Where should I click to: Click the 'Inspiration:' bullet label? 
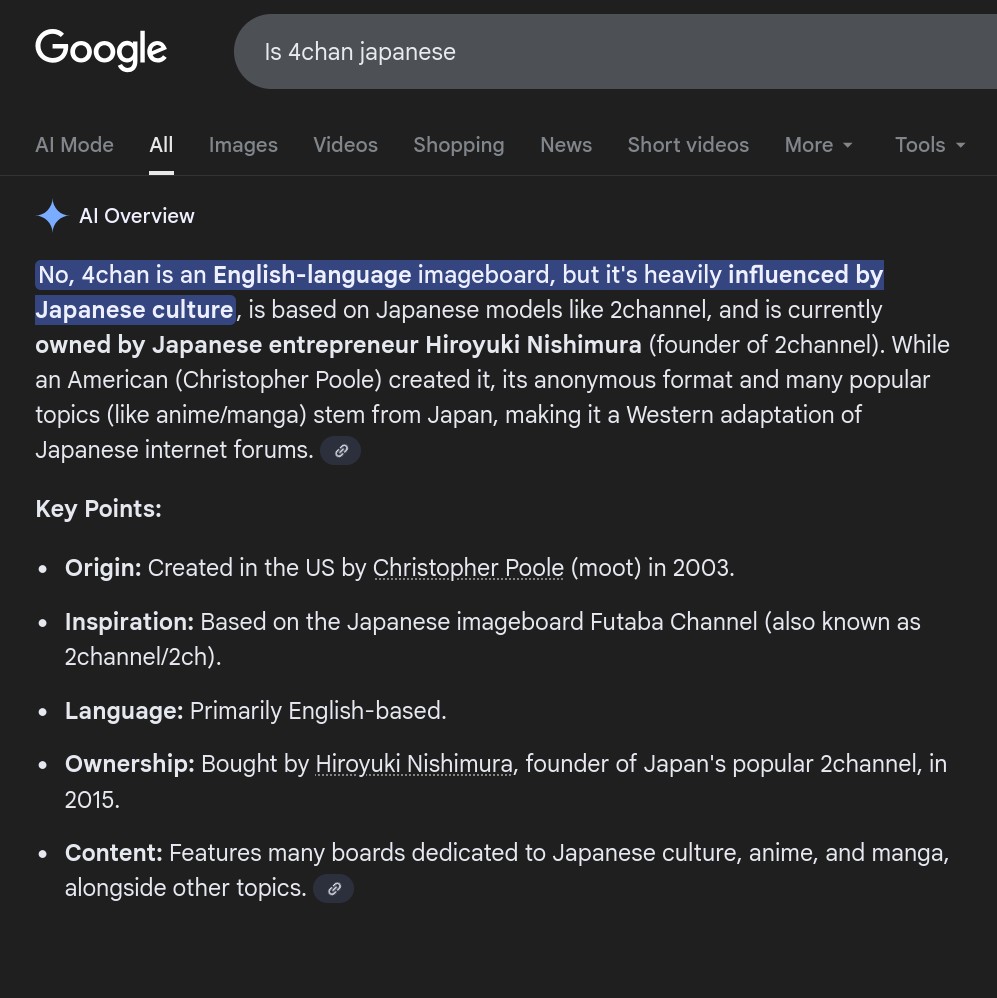point(129,622)
